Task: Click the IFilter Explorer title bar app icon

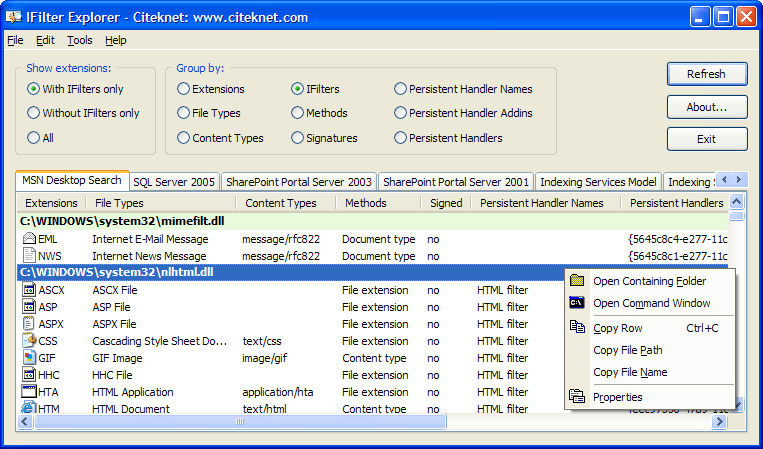Action: pyautogui.click(x=14, y=17)
